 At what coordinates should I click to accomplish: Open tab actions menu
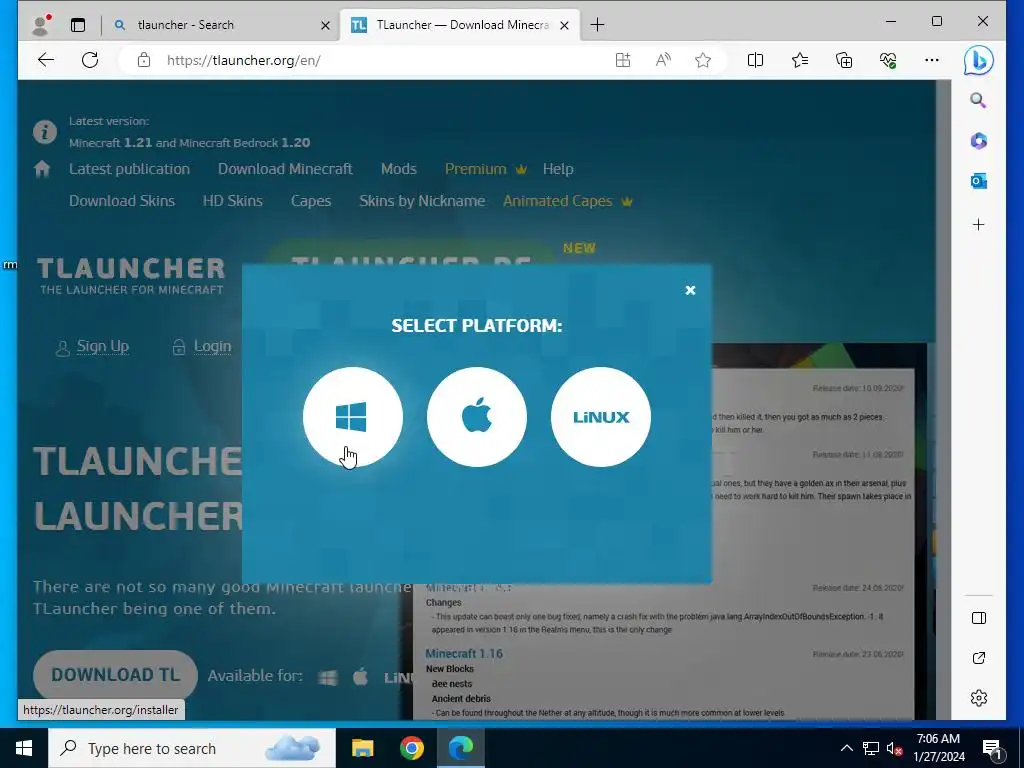click(78, 25)
